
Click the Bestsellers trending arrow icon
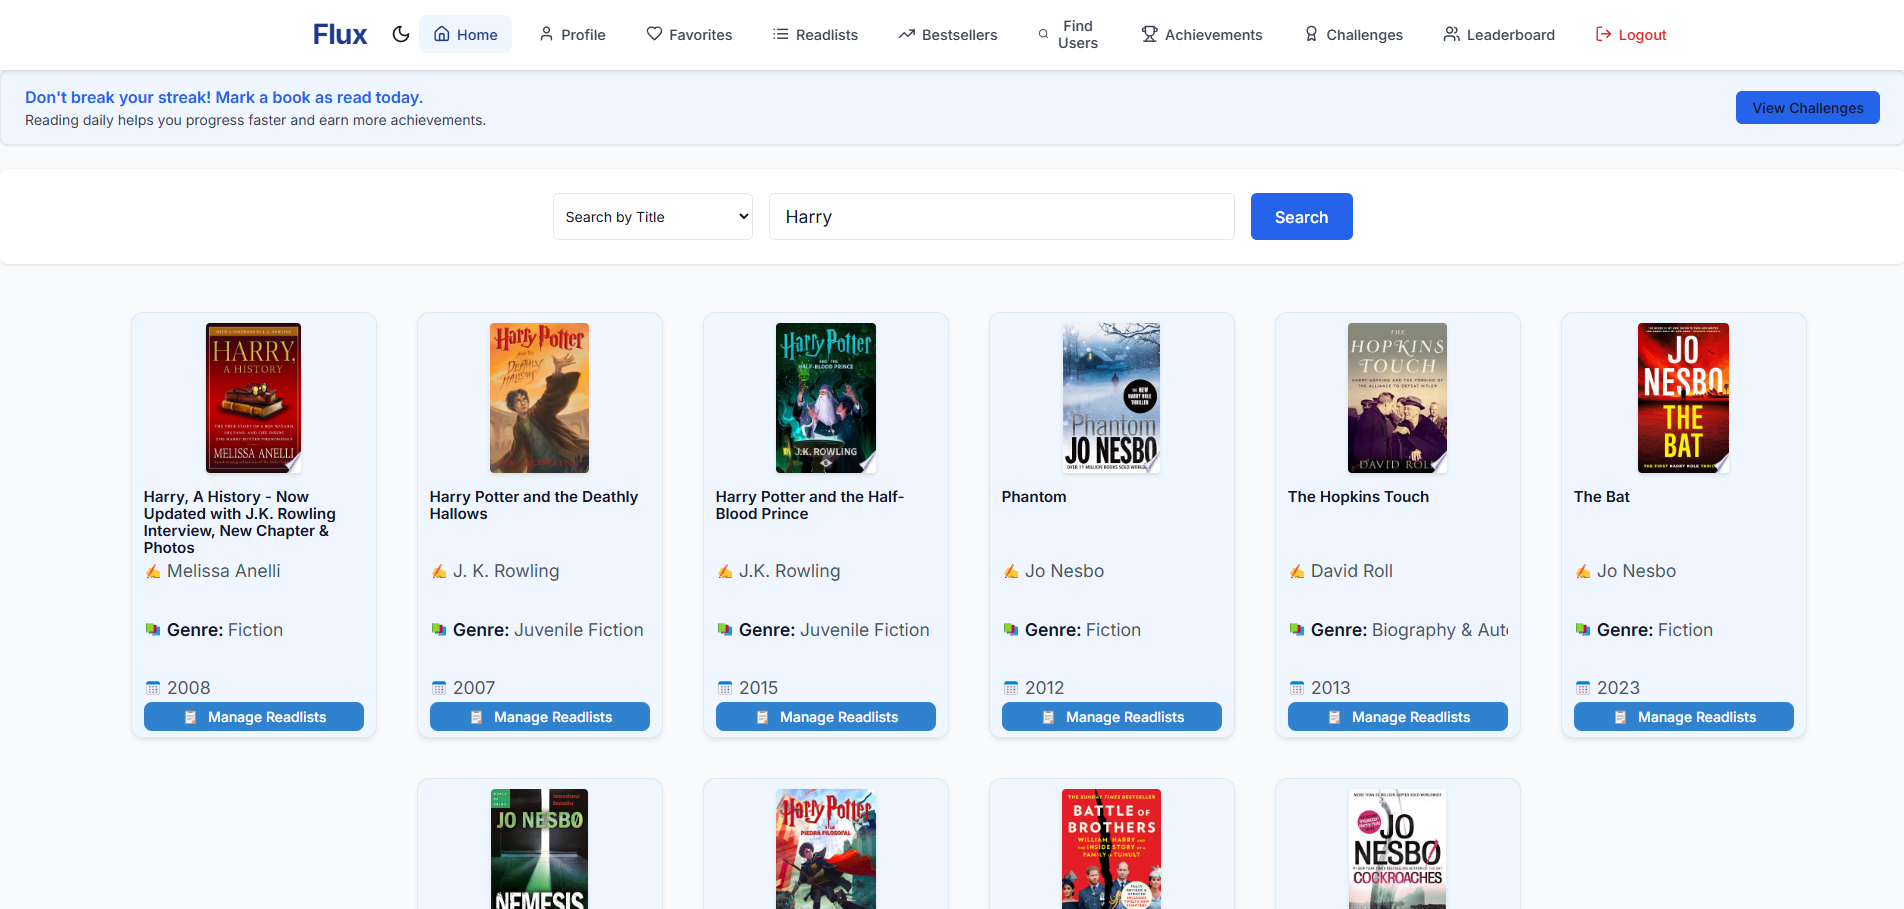coord(905,33)
